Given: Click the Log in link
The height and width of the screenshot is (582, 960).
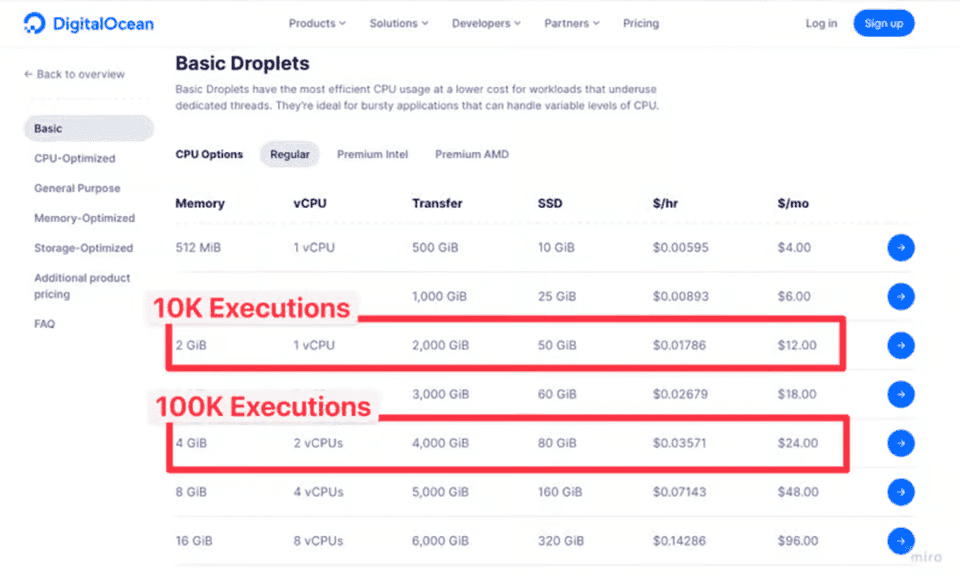Looking at the screenshot, I should coord(821,23).
